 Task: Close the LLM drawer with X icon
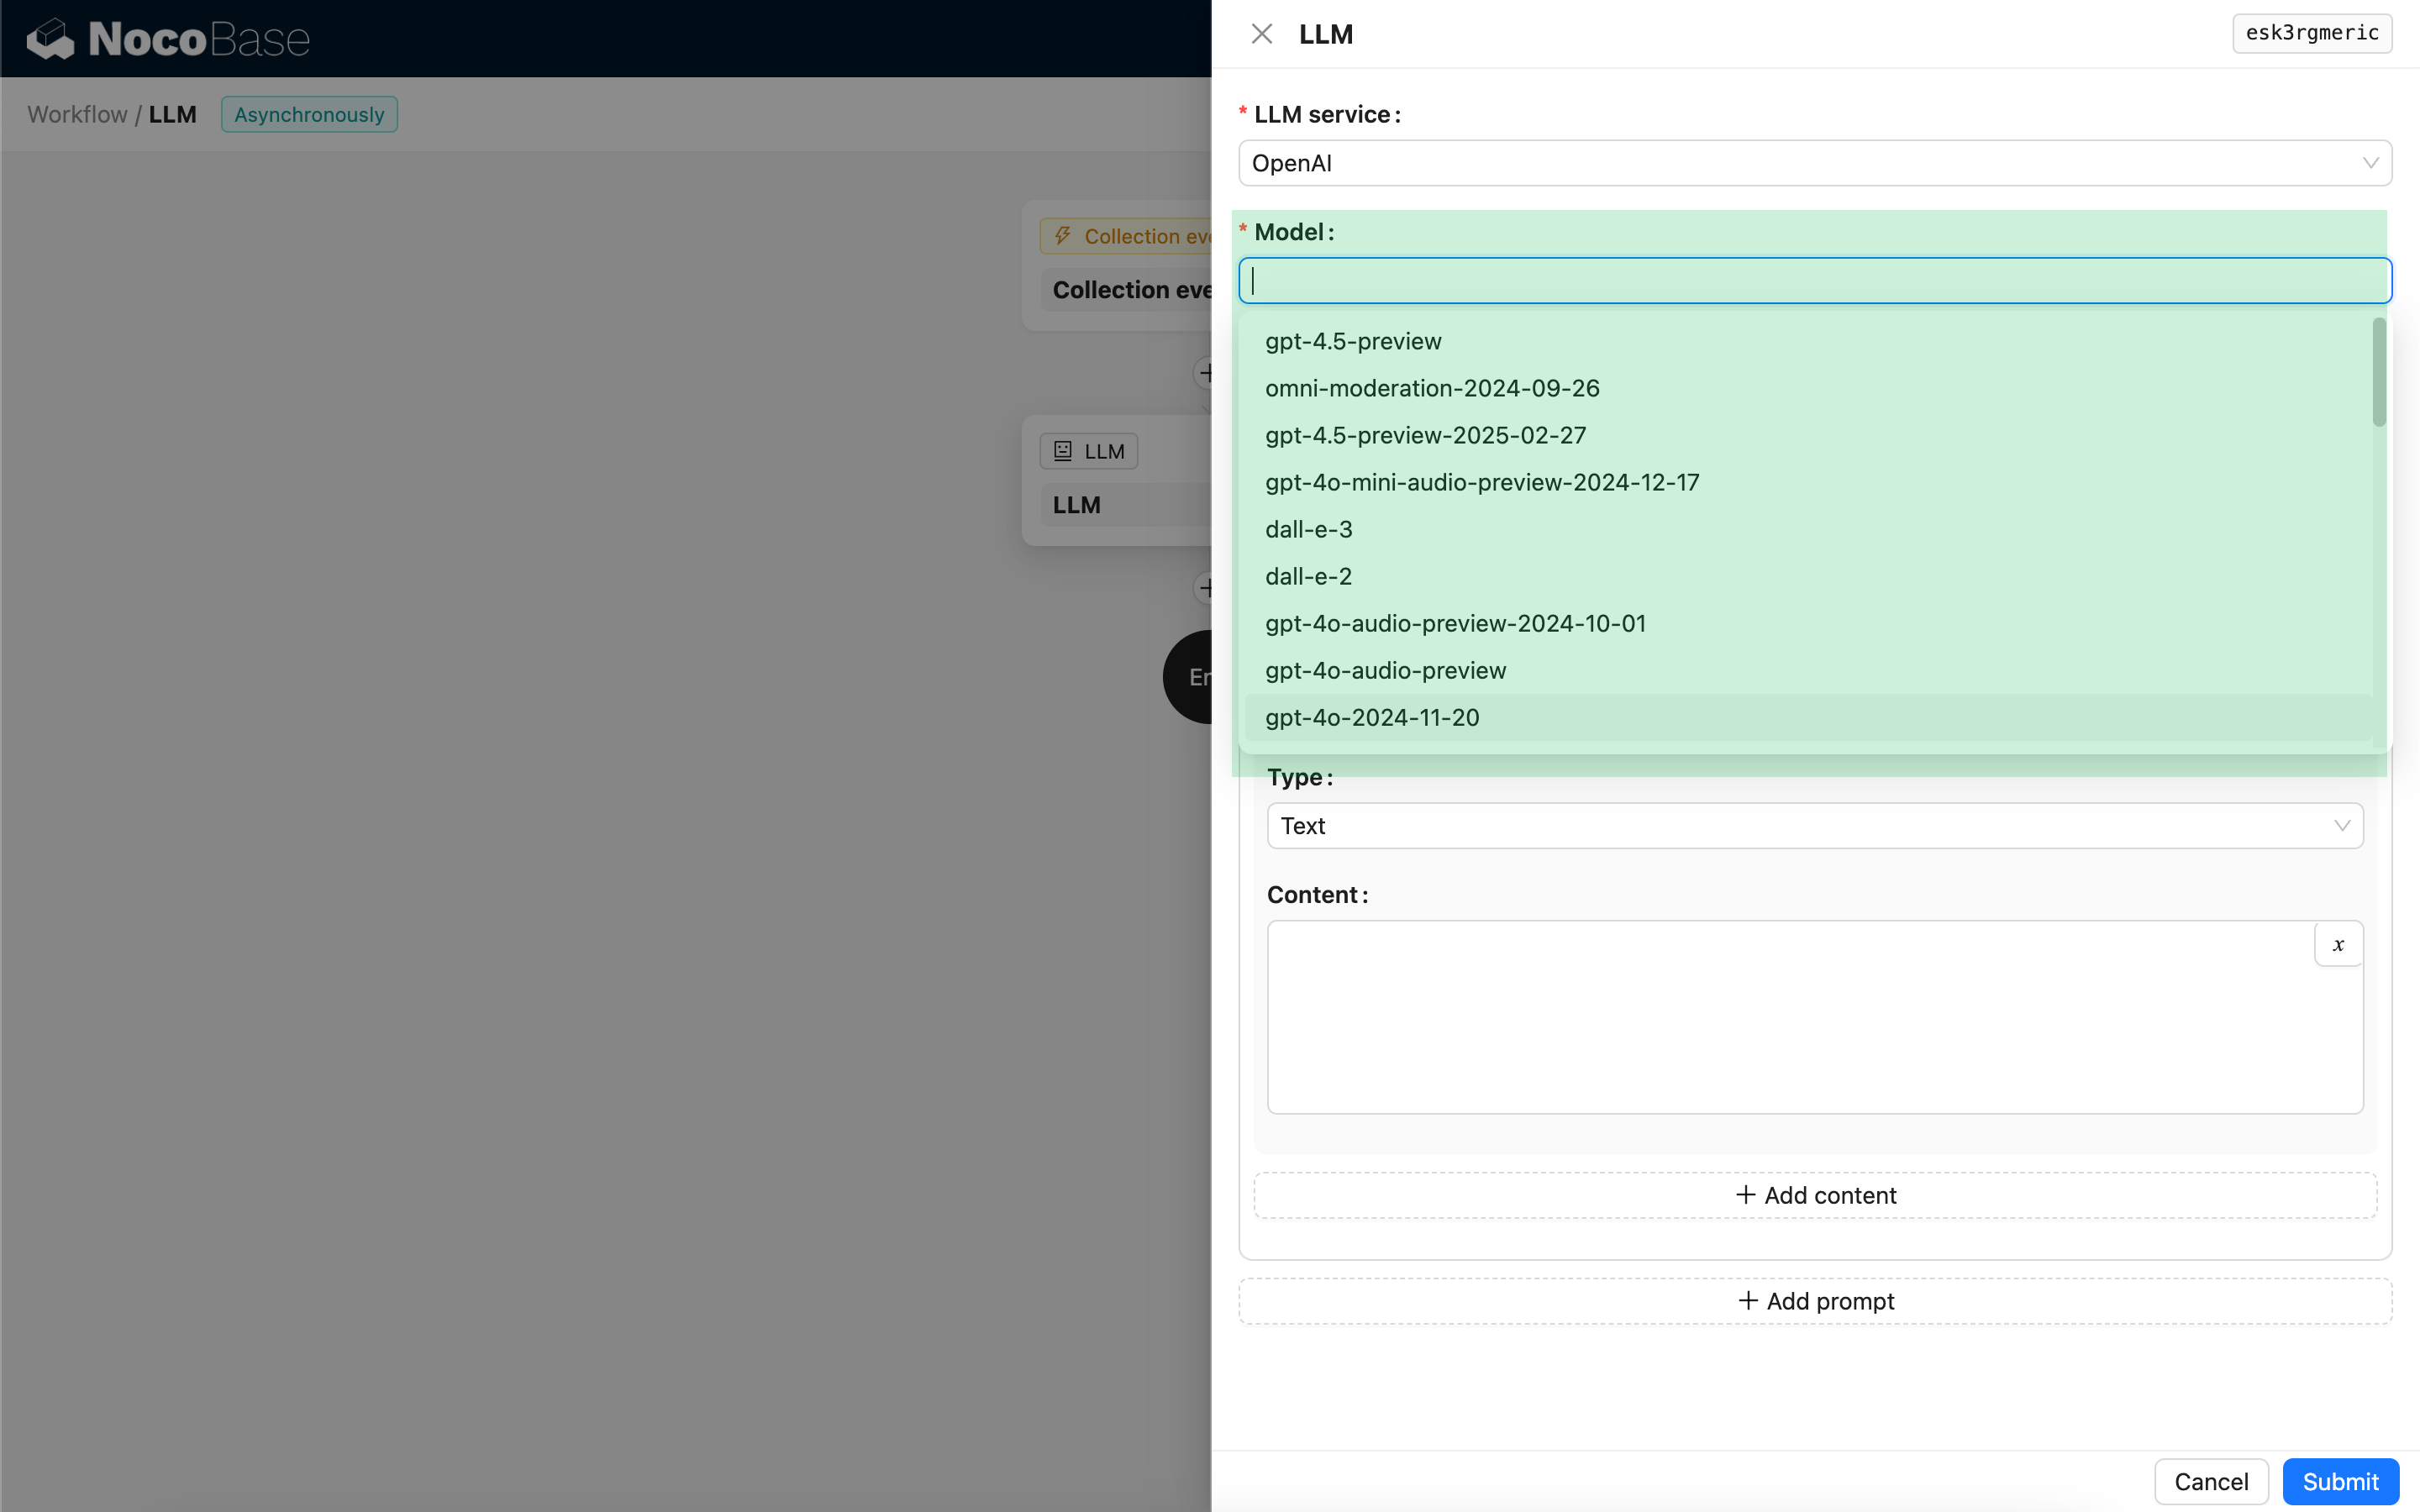pyautogui.click(x=1261, y=34)
